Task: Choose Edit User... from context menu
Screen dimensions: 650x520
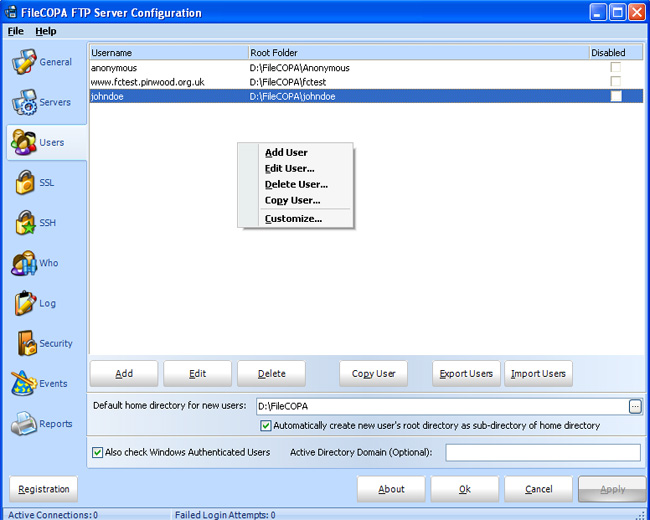Action: click(x=290, y=168)
